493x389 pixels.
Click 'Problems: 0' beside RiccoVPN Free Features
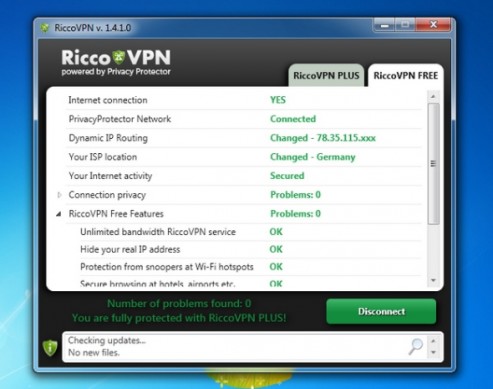295,214
